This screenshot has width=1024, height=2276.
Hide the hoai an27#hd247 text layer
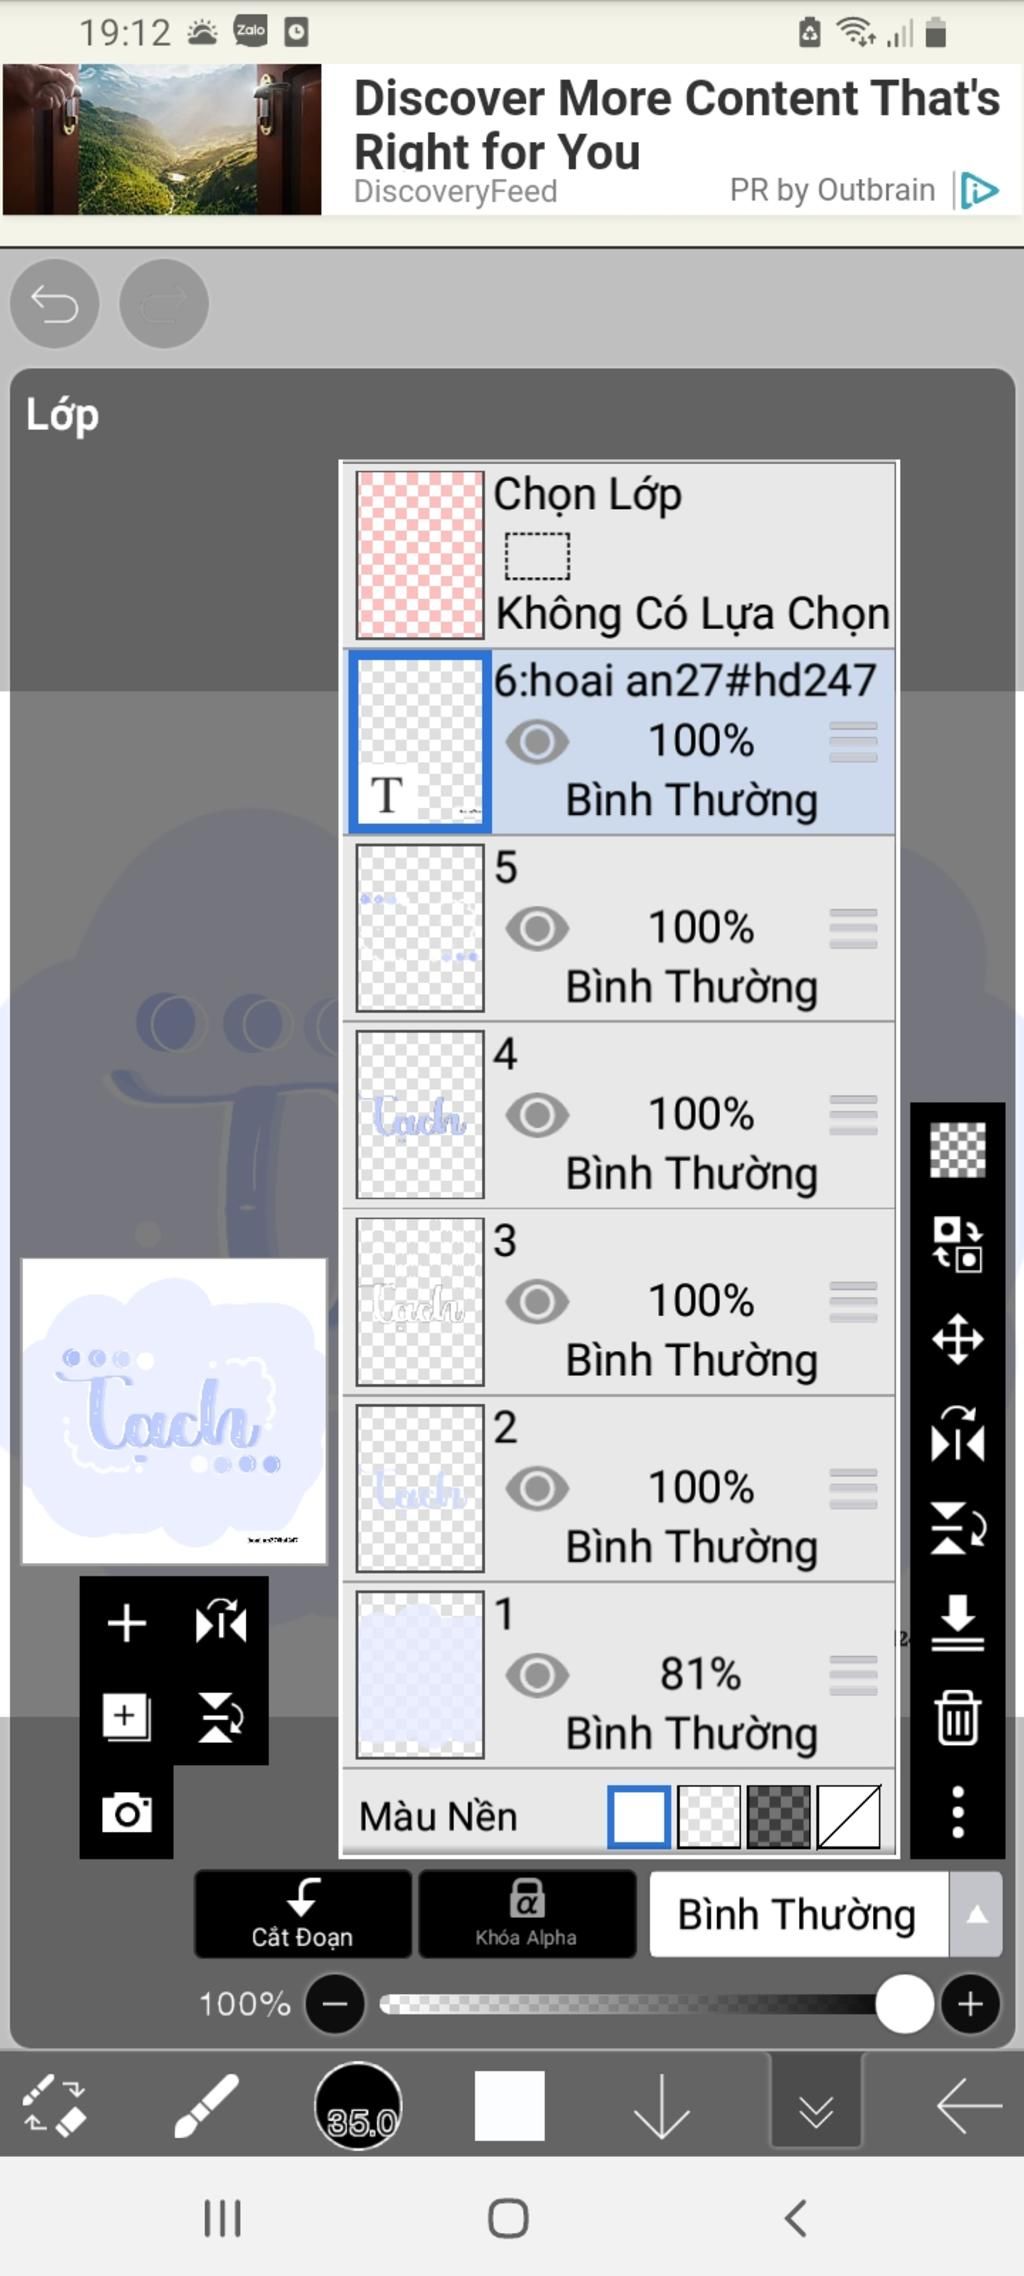[x=537, y=742]
